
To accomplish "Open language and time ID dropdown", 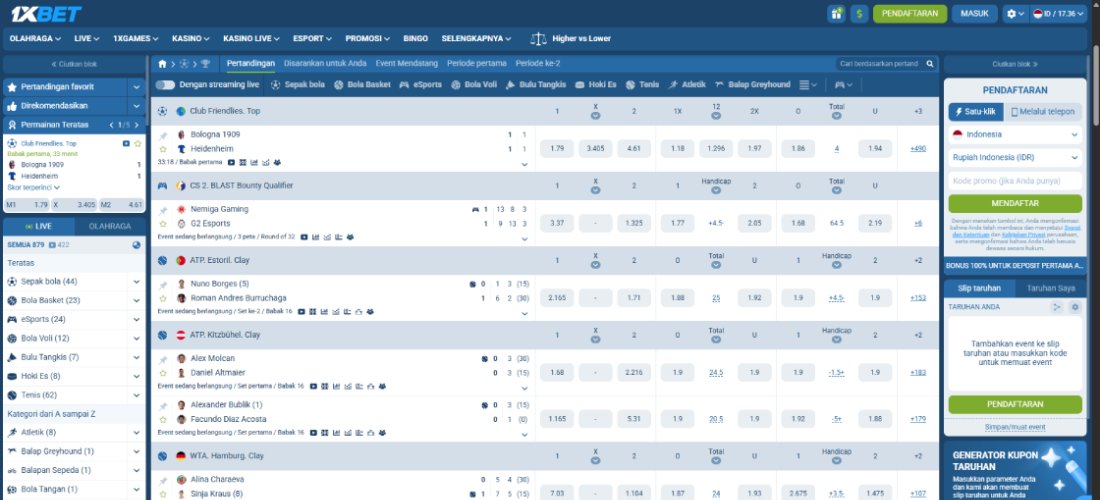I will 1059,13.
